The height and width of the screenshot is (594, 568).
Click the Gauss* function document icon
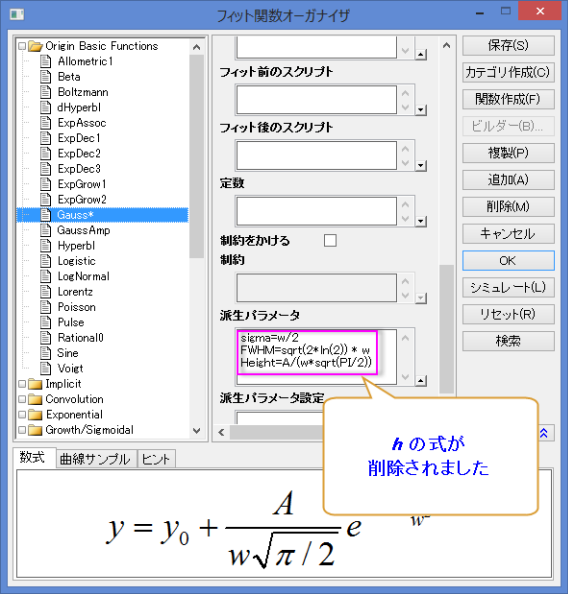(45, 215)
